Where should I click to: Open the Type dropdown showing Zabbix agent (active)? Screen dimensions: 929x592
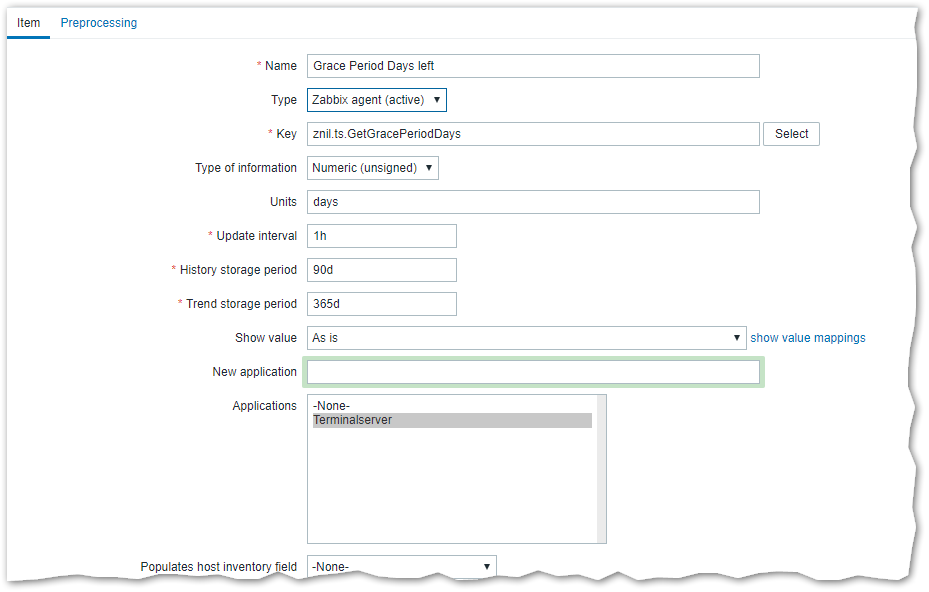[376, 100]
